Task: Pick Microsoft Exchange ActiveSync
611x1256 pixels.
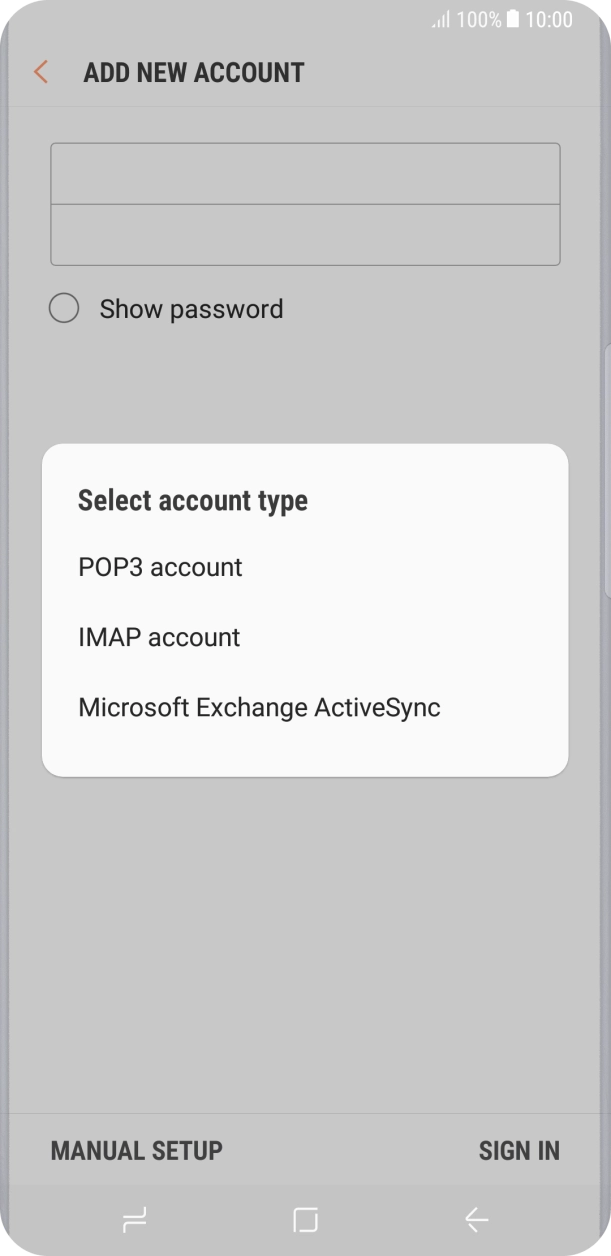Action: 259,708
